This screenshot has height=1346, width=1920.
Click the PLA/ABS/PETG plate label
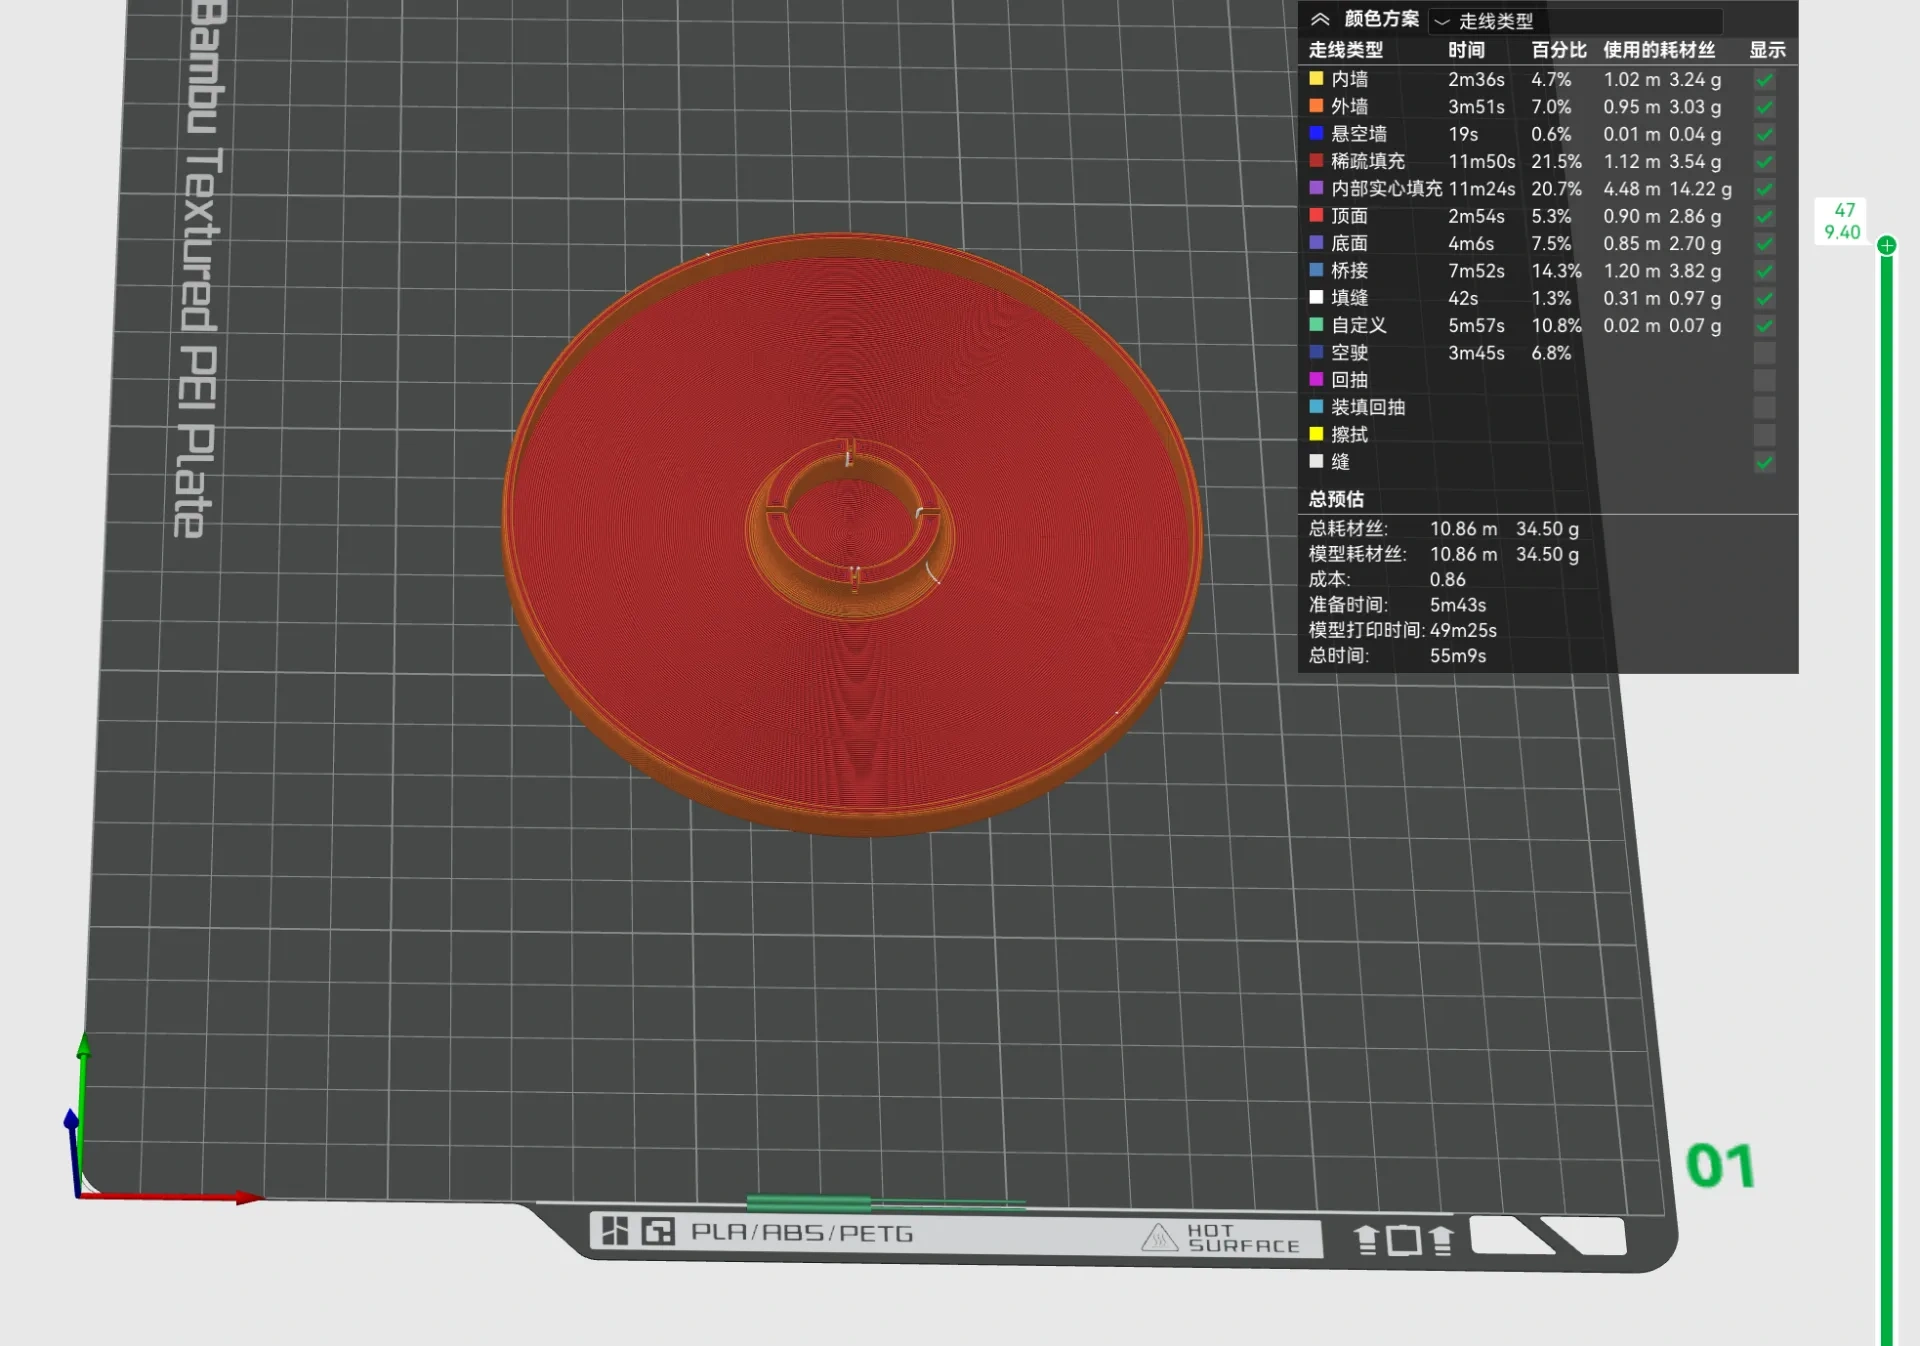point(802,1233)
